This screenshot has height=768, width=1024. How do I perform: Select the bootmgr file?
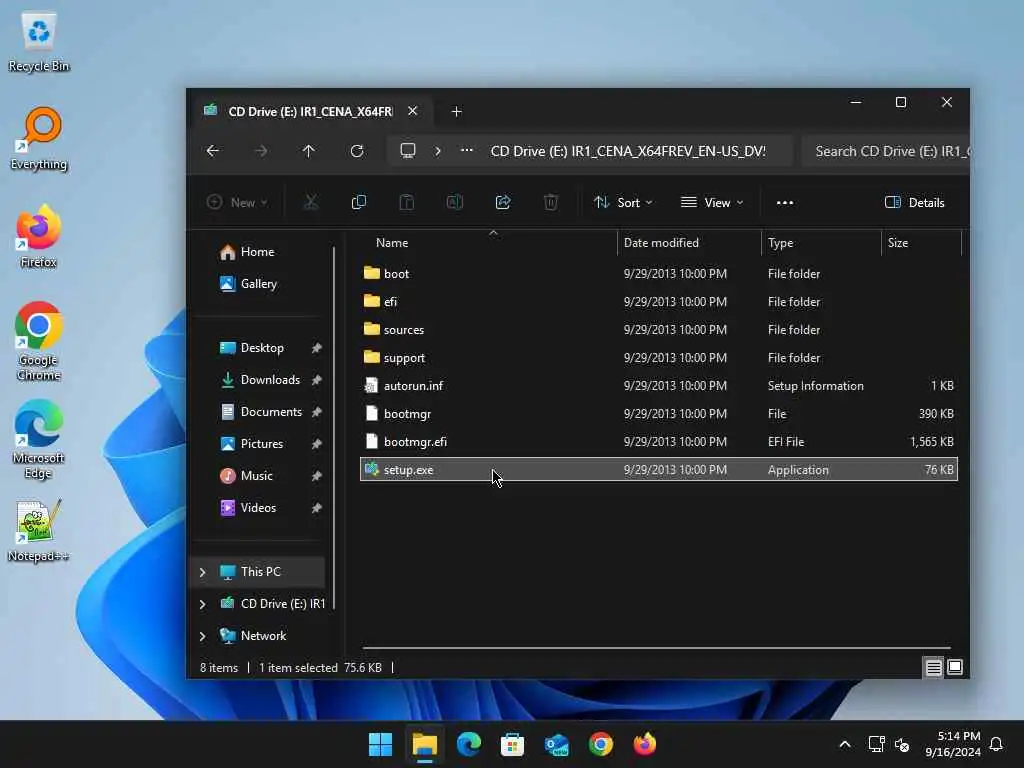[x=659, y=414]
